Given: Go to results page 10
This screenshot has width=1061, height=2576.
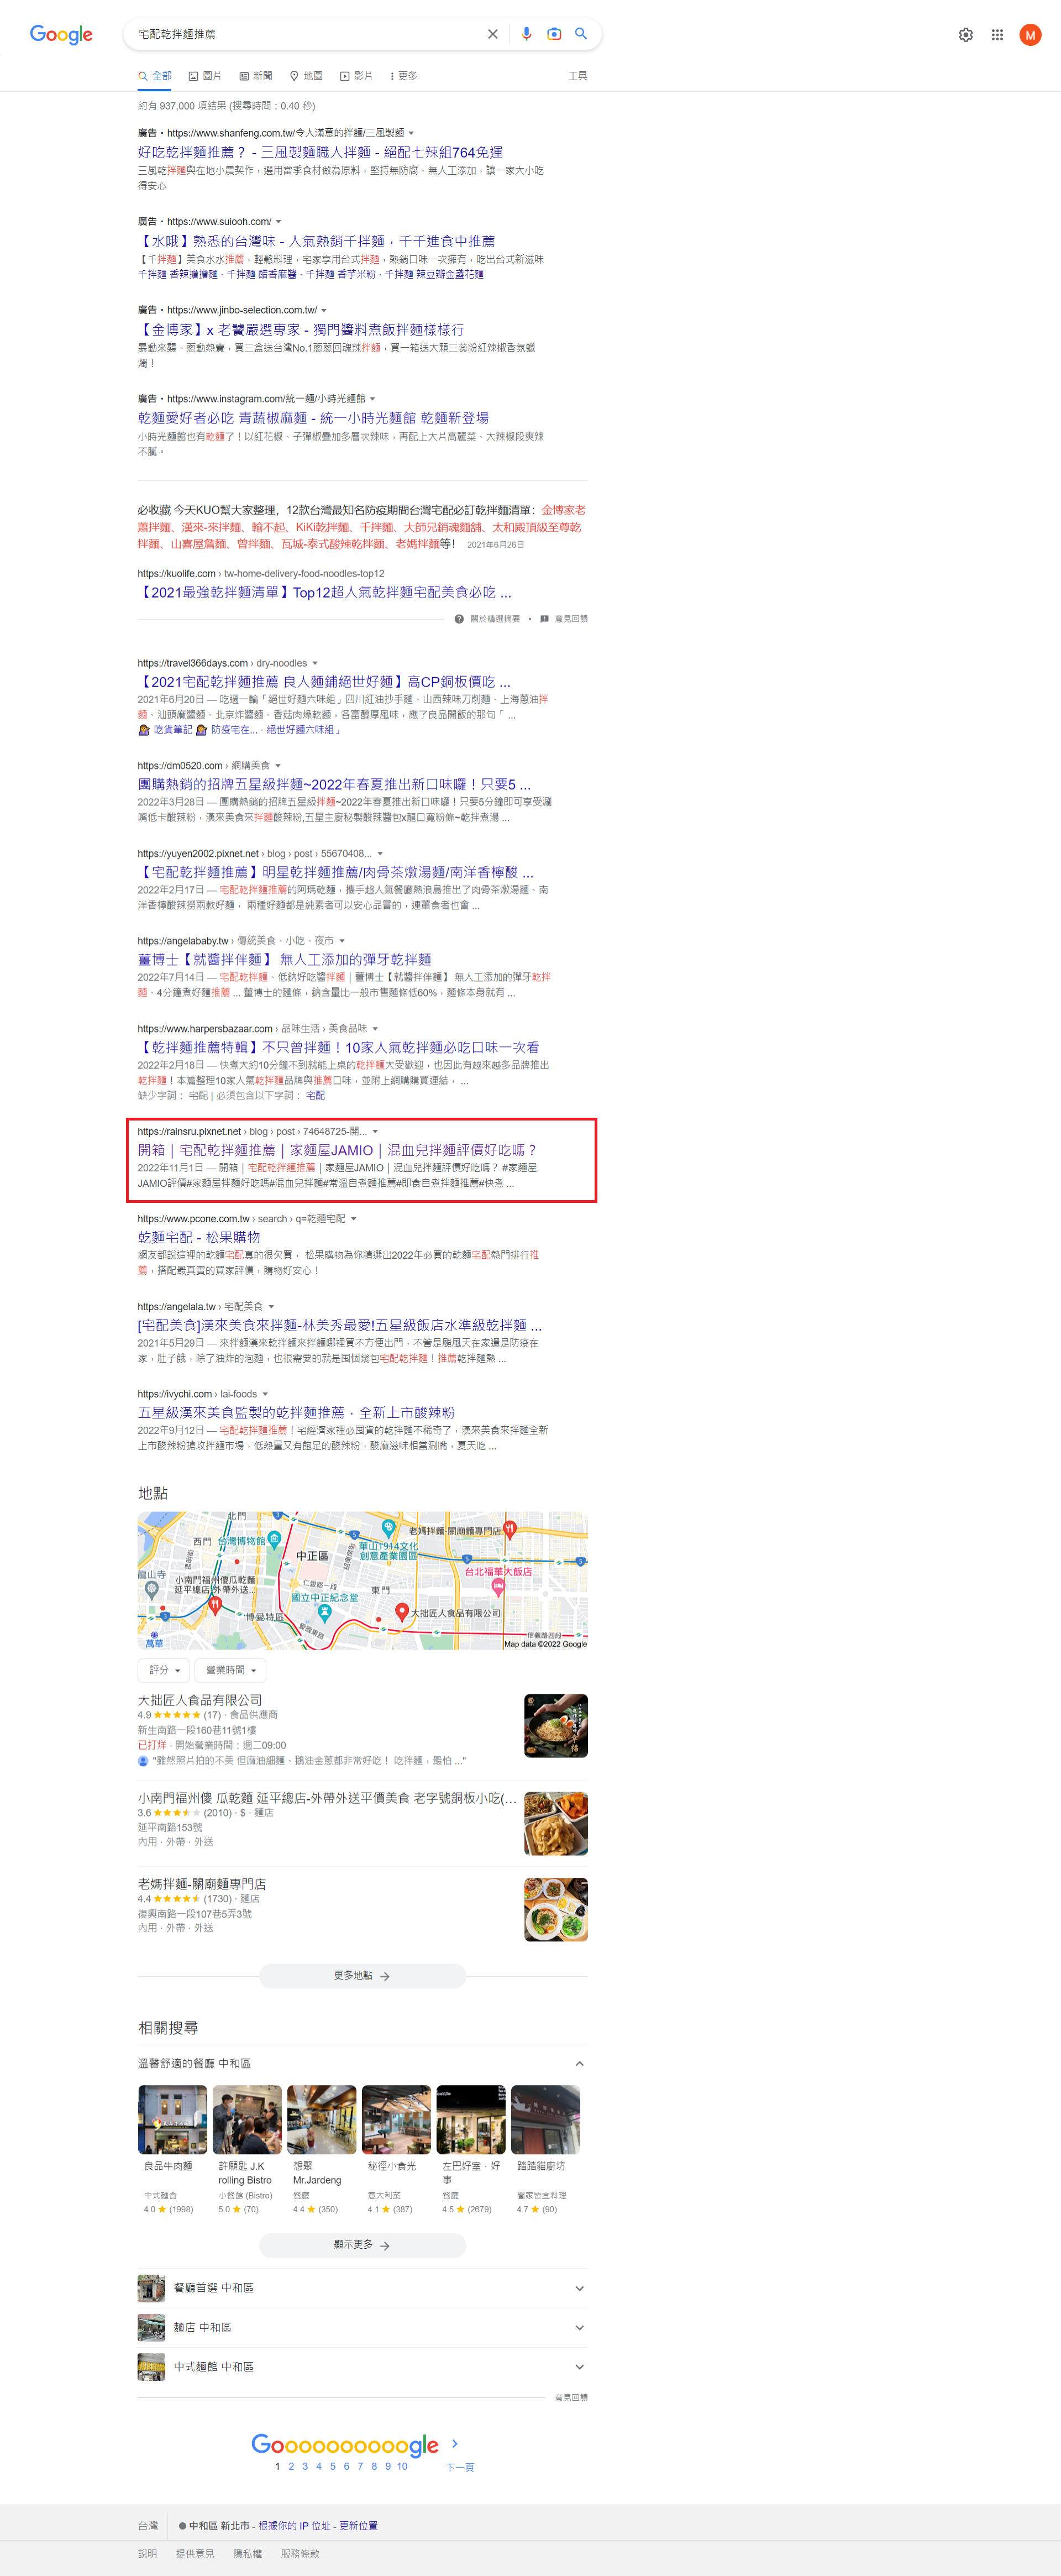Looking at the screenshot, I should pyautogui.click(x=402, y=2466).
